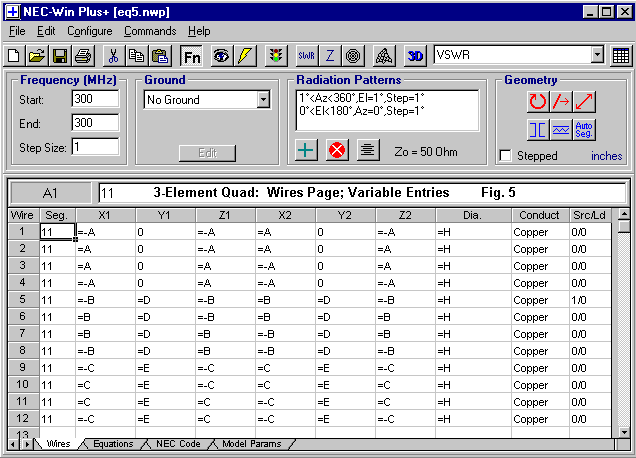
Task: Open the No Ground dropdown
Action: (x=263, y=100)
